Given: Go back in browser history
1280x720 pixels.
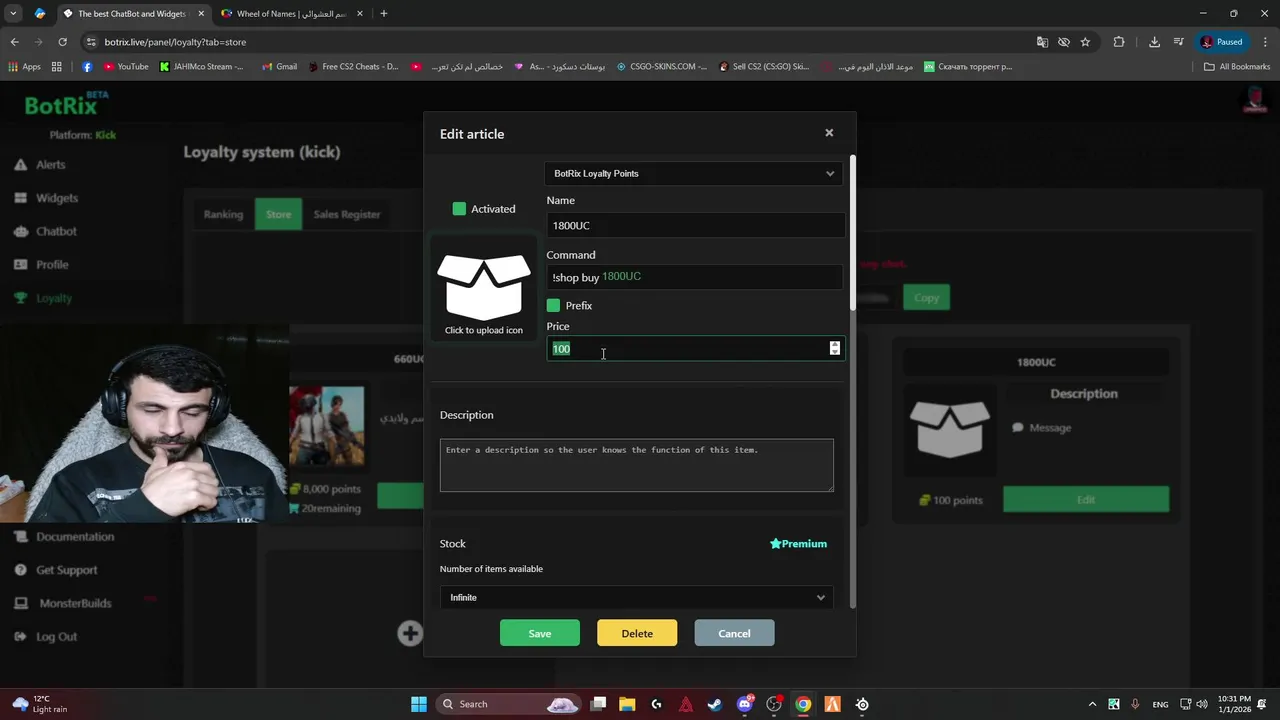Looking at the screenshot, I should coord(14,42).
